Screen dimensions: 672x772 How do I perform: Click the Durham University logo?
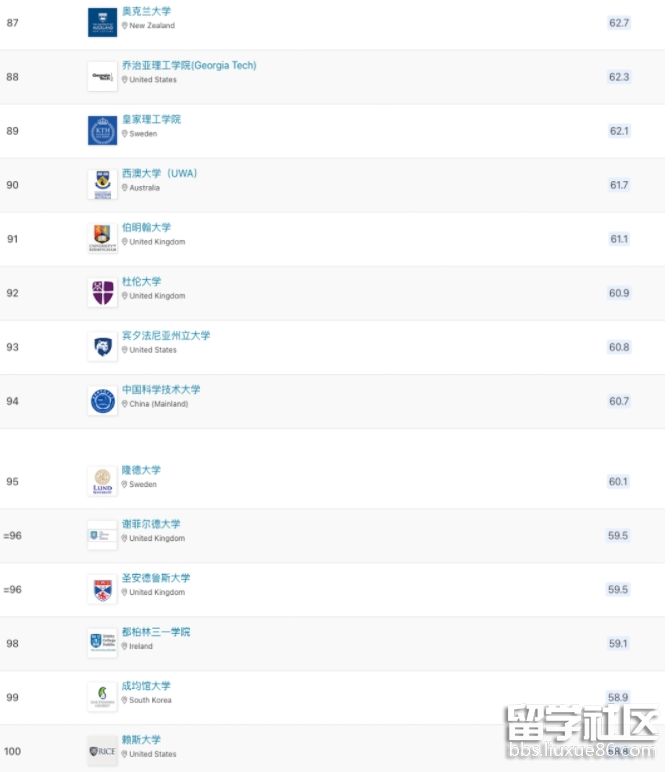tap(102, 292)
